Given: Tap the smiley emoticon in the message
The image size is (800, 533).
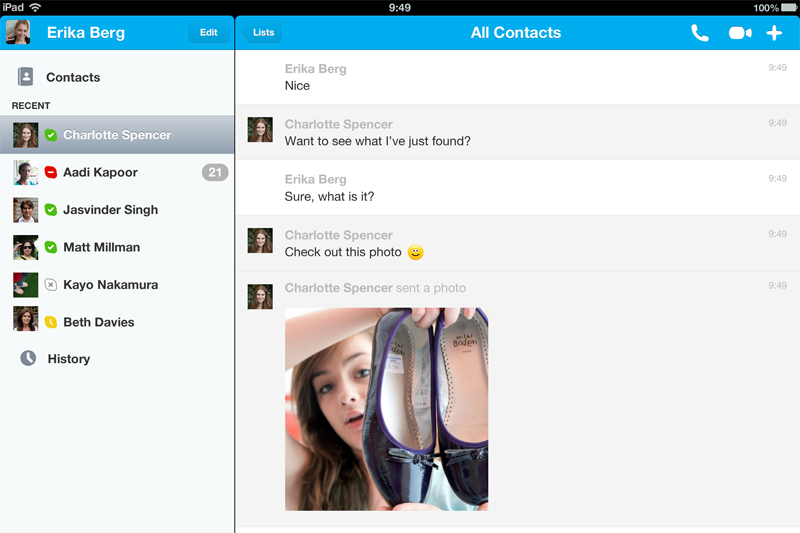Looking at the screenshot, I should coord(415,252).
